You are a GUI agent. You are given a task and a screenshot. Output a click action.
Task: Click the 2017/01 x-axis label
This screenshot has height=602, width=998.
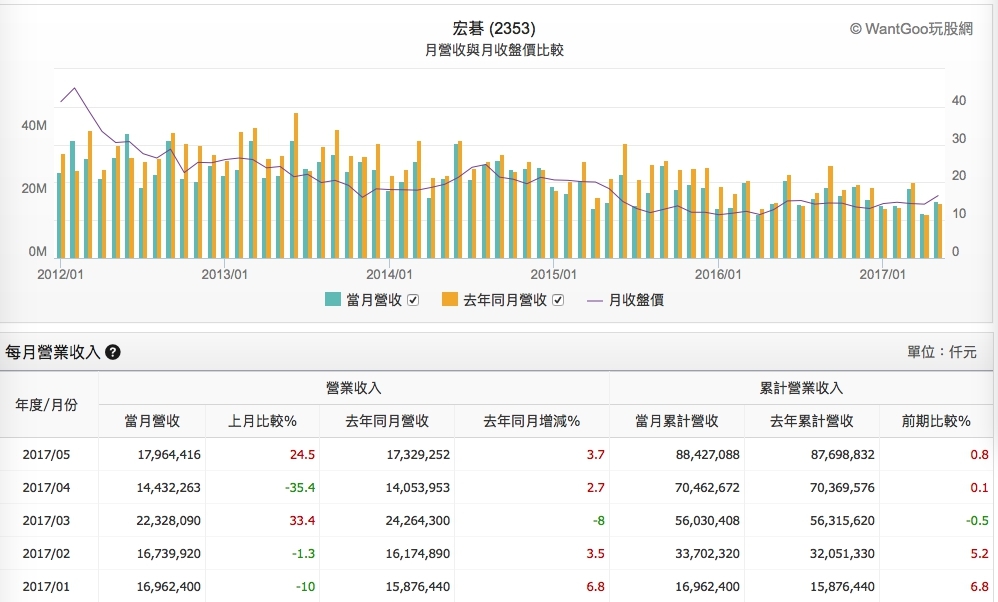pos(882,274)
